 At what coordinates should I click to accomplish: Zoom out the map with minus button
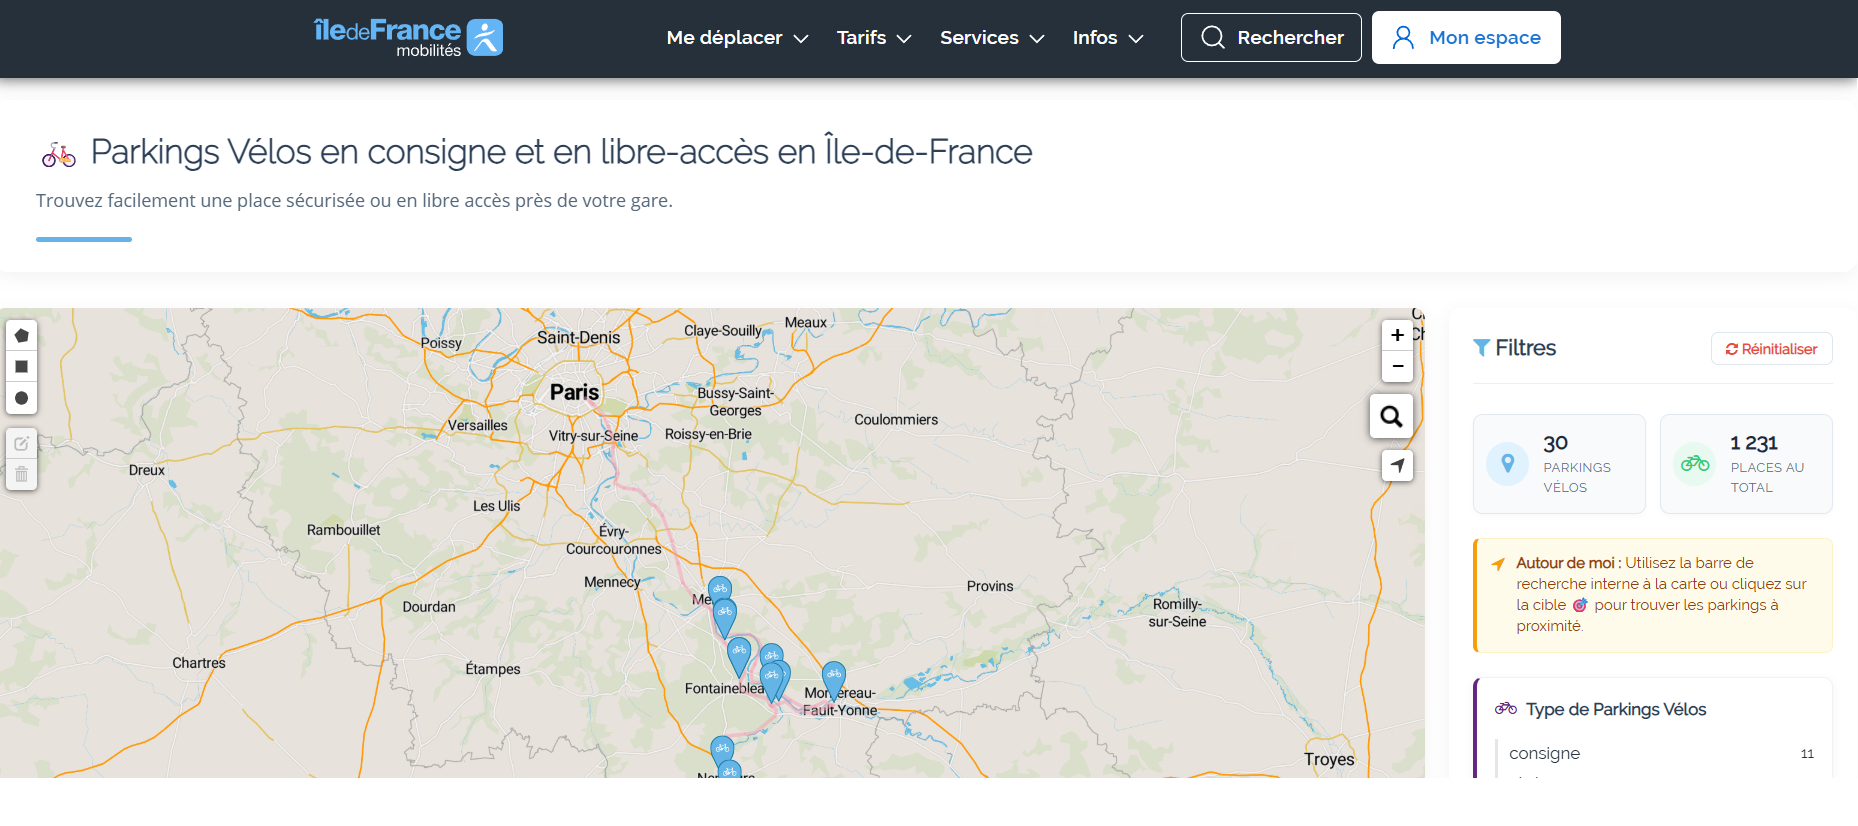click(1397, 366)
